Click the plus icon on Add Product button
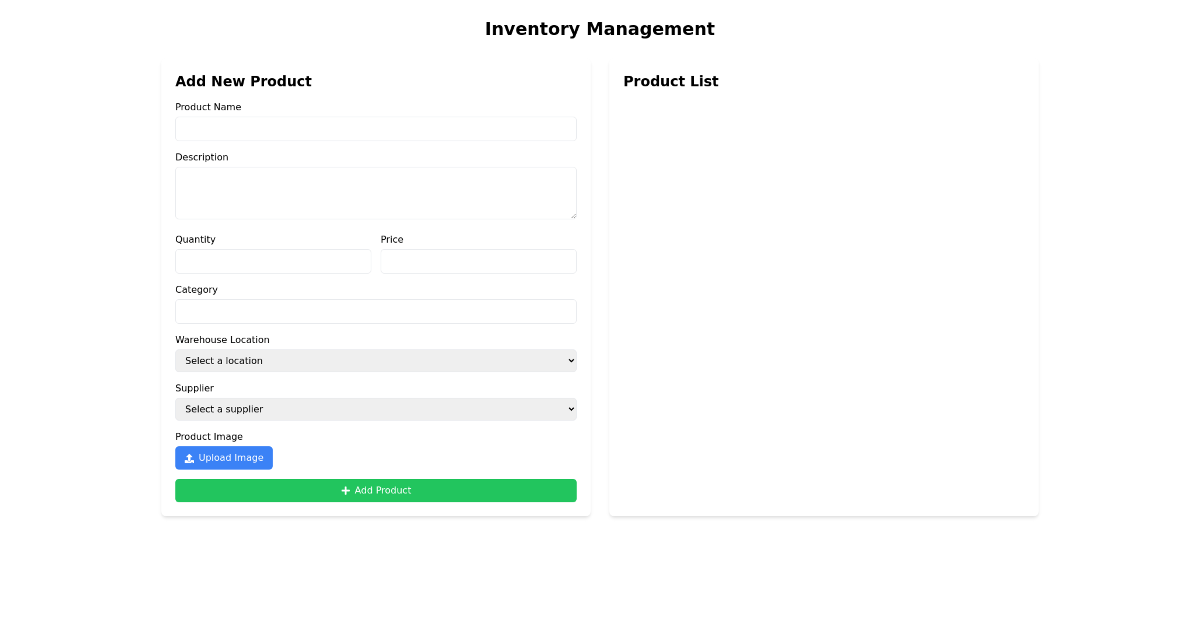The image size is (1200, 630). pyautogui.click(x=346, y=490)
